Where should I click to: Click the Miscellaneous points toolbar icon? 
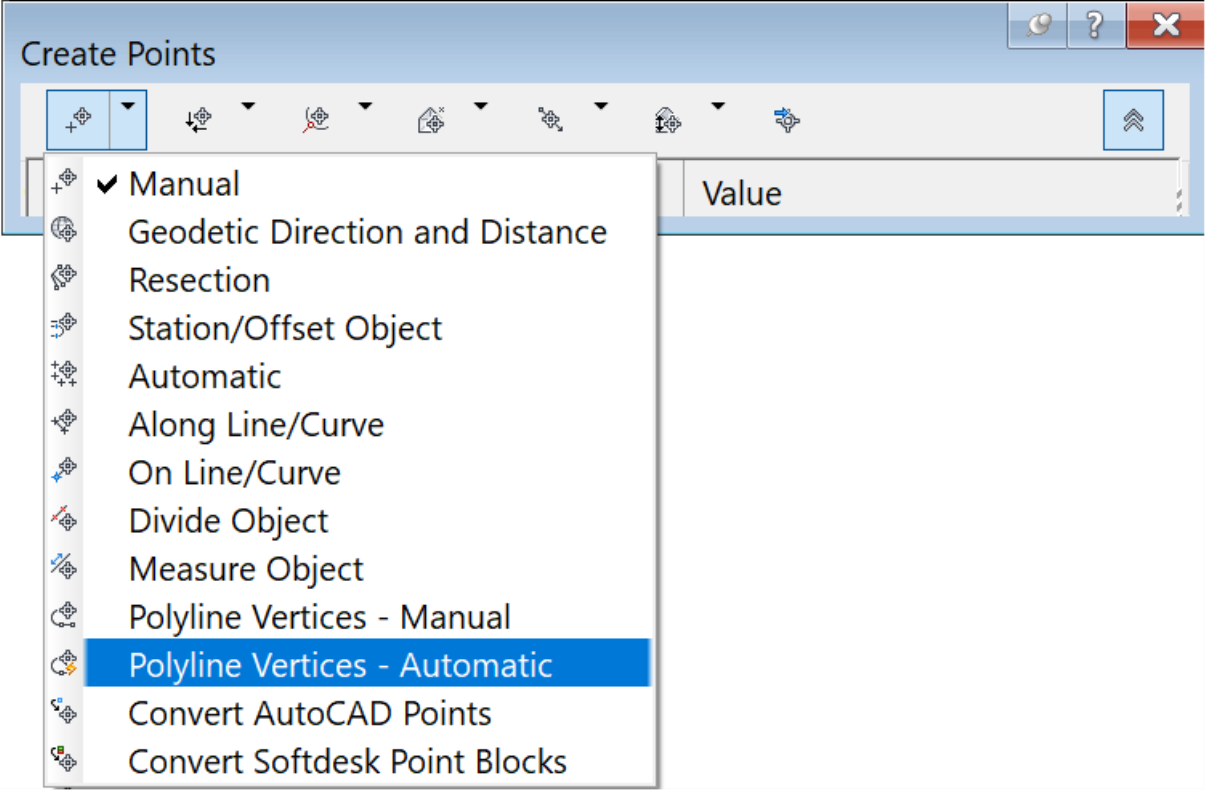(x=78, y=120)
